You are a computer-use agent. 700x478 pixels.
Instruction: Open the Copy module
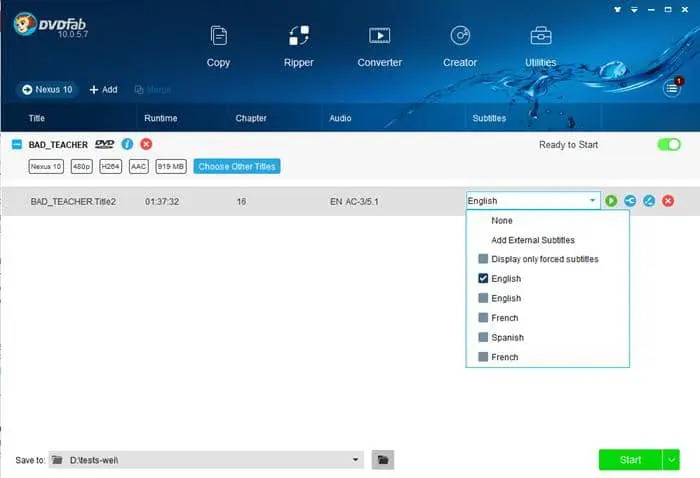coord(218,46)
